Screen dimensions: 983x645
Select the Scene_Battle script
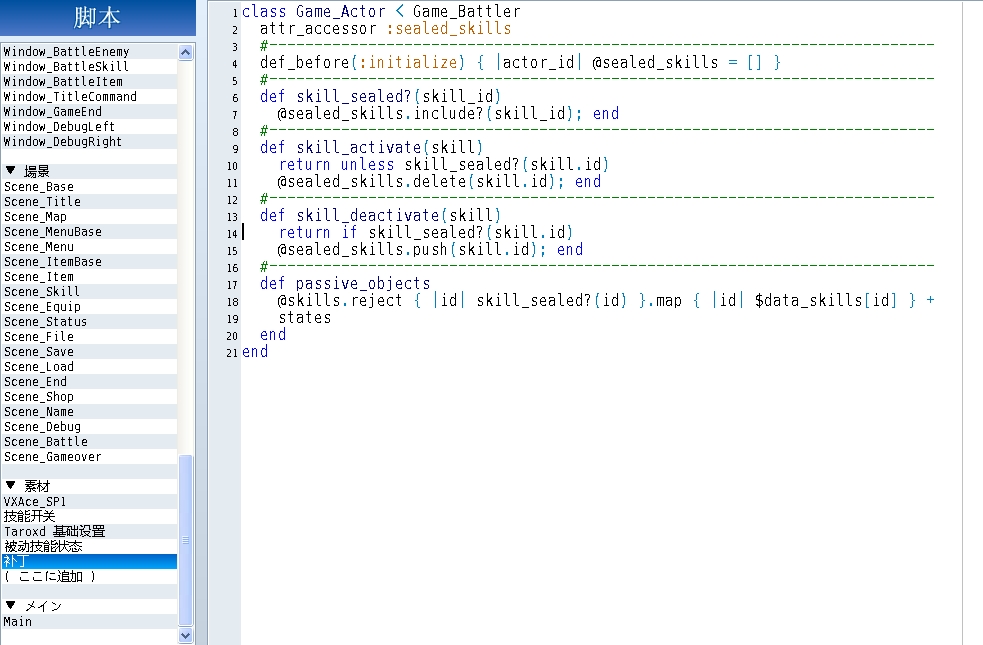click(90, 442)
